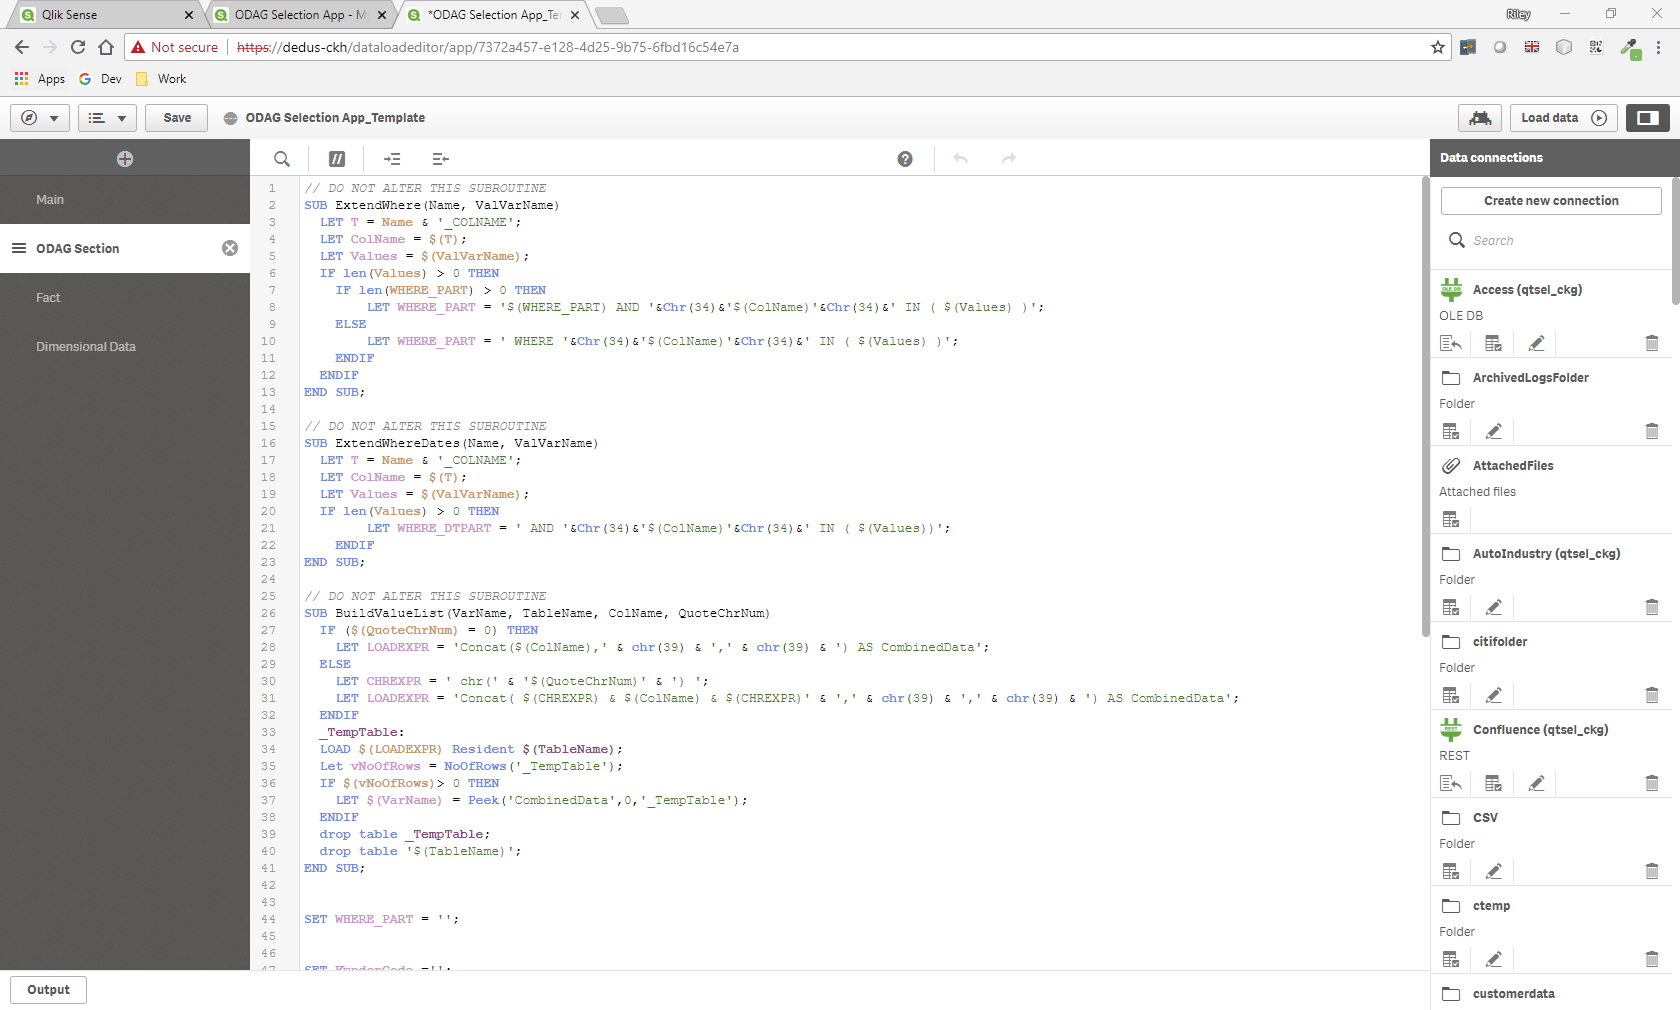Bookmark this page with the star

(x=1438, y=47)
